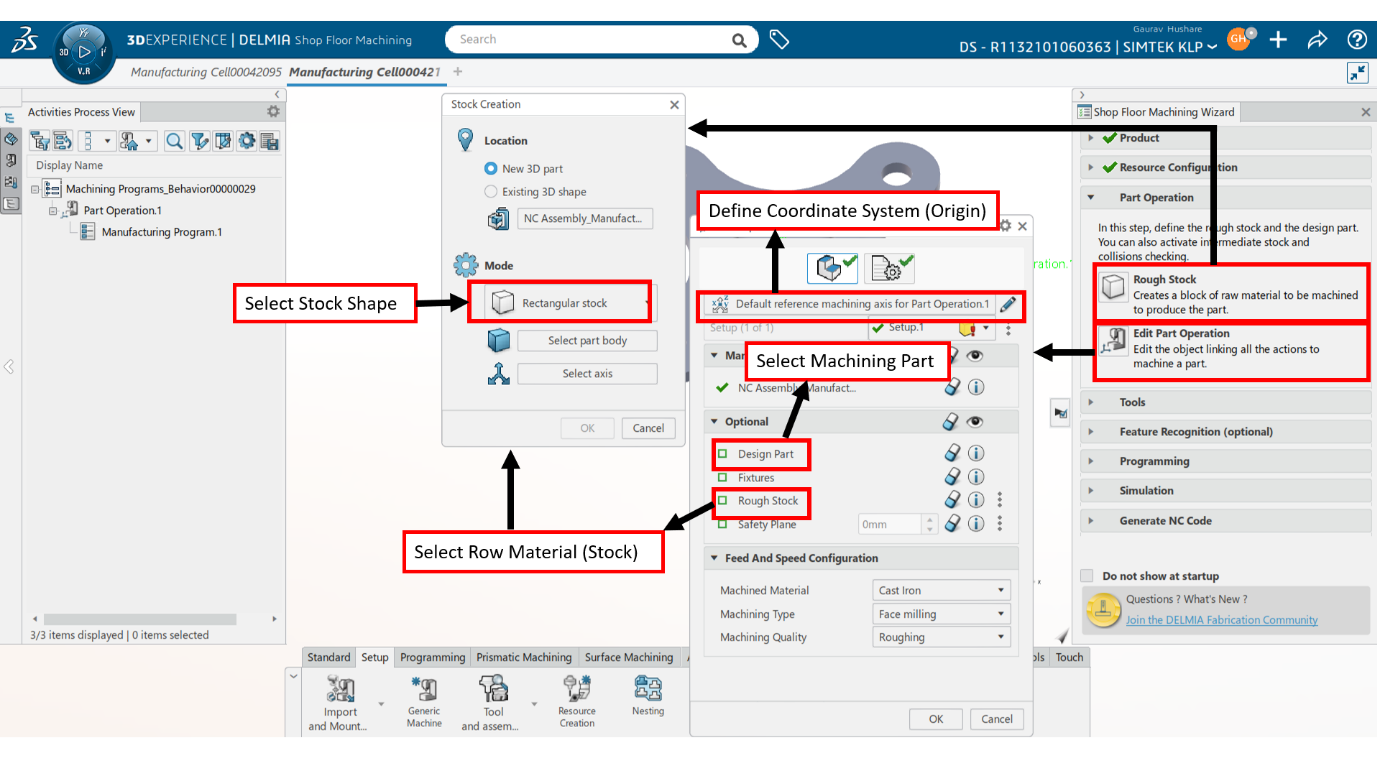
Task: Click the filter tree icon in Activities toolbar
Action: click(x=39, y=141)
